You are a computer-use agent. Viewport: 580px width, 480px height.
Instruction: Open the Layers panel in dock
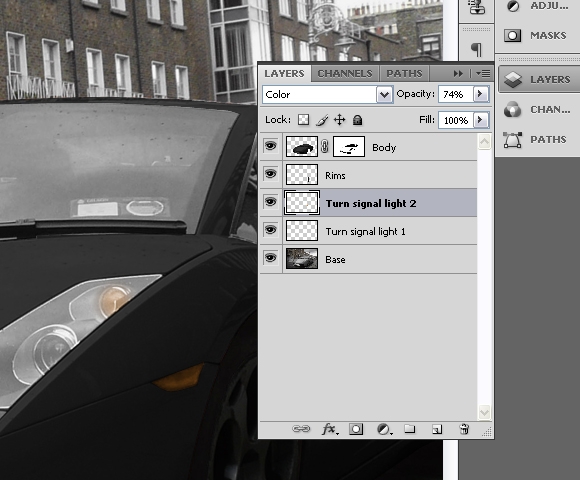(x=539, y=79)
